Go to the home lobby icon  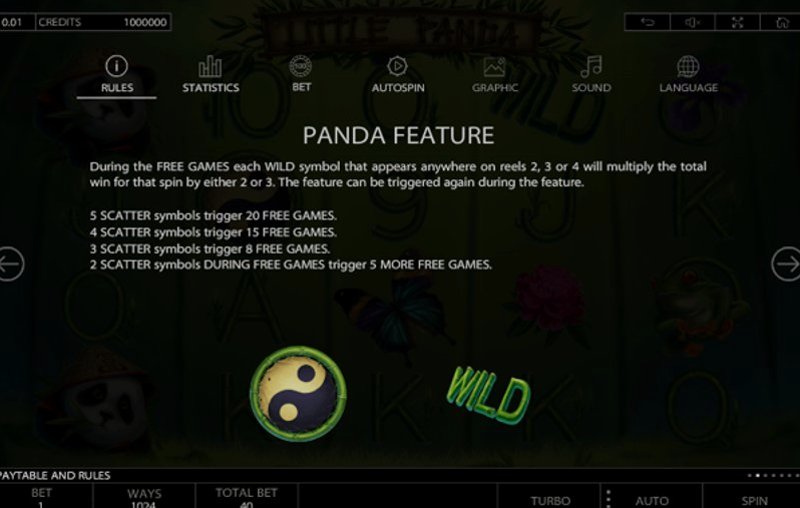(x=781, y=22)
